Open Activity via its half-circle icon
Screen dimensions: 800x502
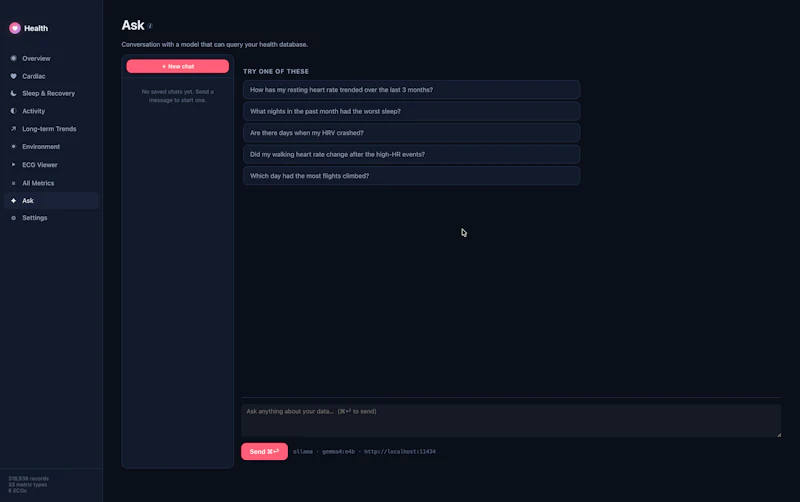tap(13, 111)
